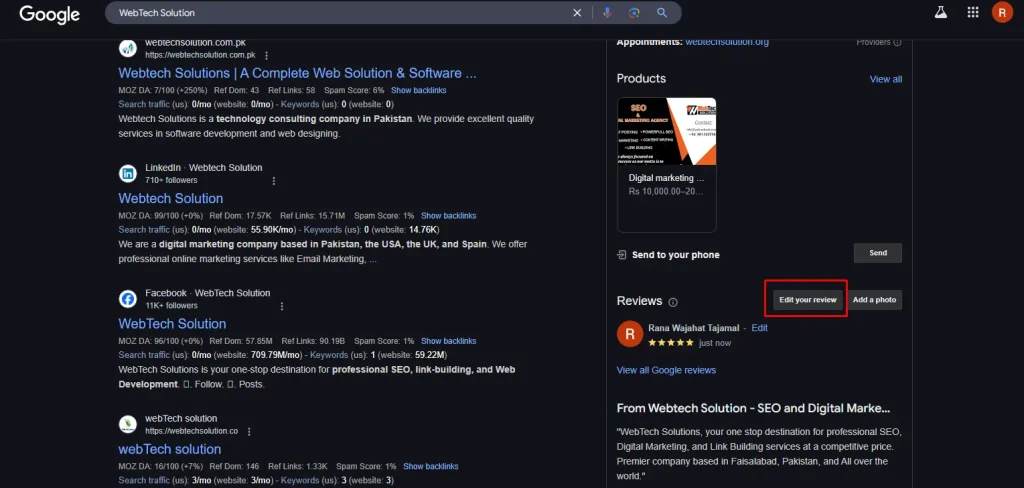Viewport: 1024px width, 488px height.
Task: Click the Send to your phone icon
Action: point(622,255)
